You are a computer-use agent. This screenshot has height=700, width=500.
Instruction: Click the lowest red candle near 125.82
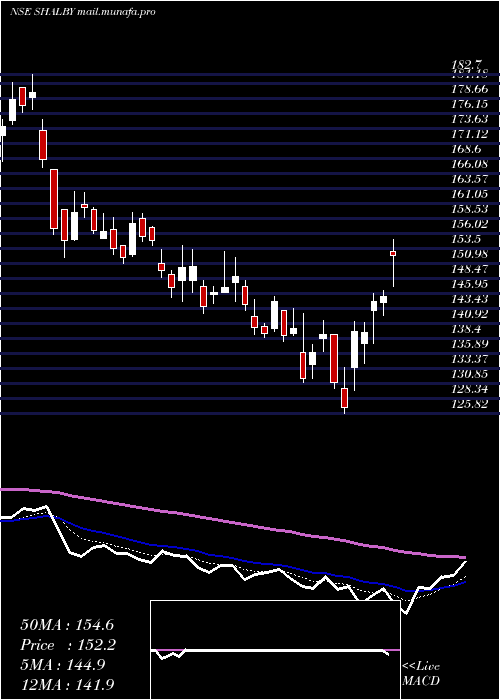[x=344, y=398]
